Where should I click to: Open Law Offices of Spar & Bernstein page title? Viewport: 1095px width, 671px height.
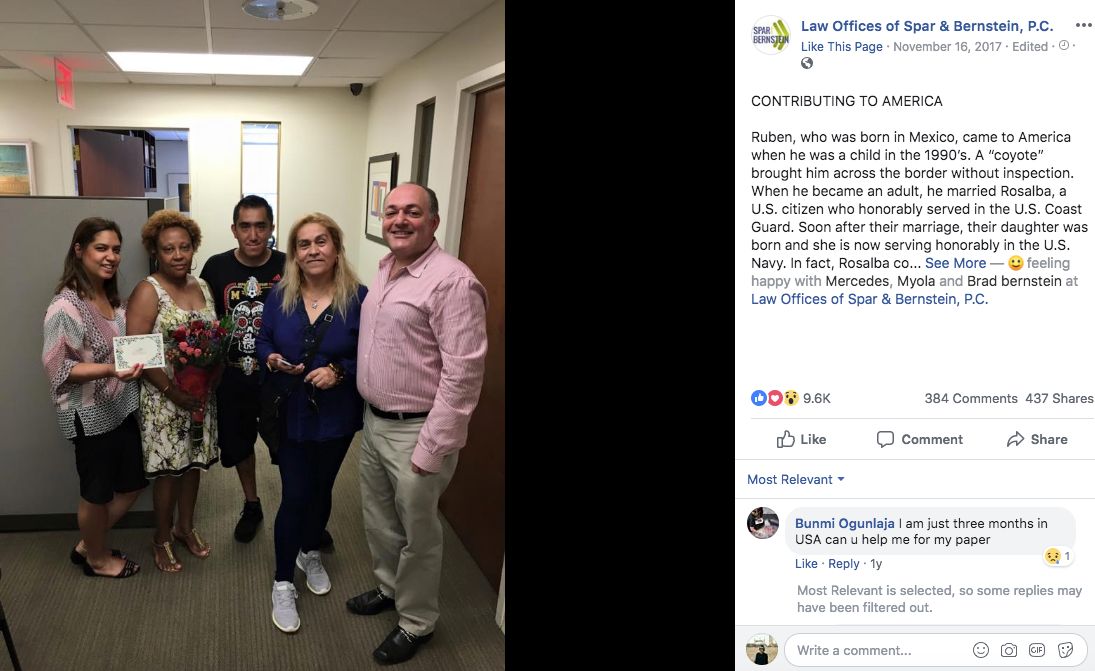(x=927, y=27)
